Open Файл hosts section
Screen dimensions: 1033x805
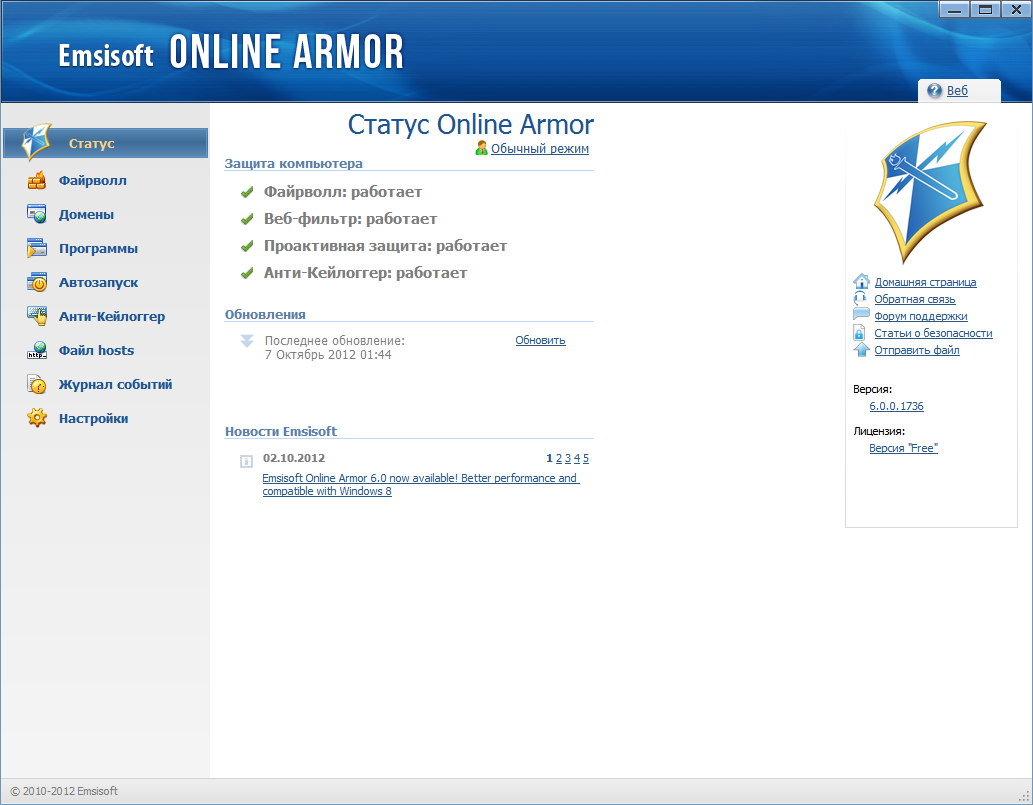tap(96, 350)
